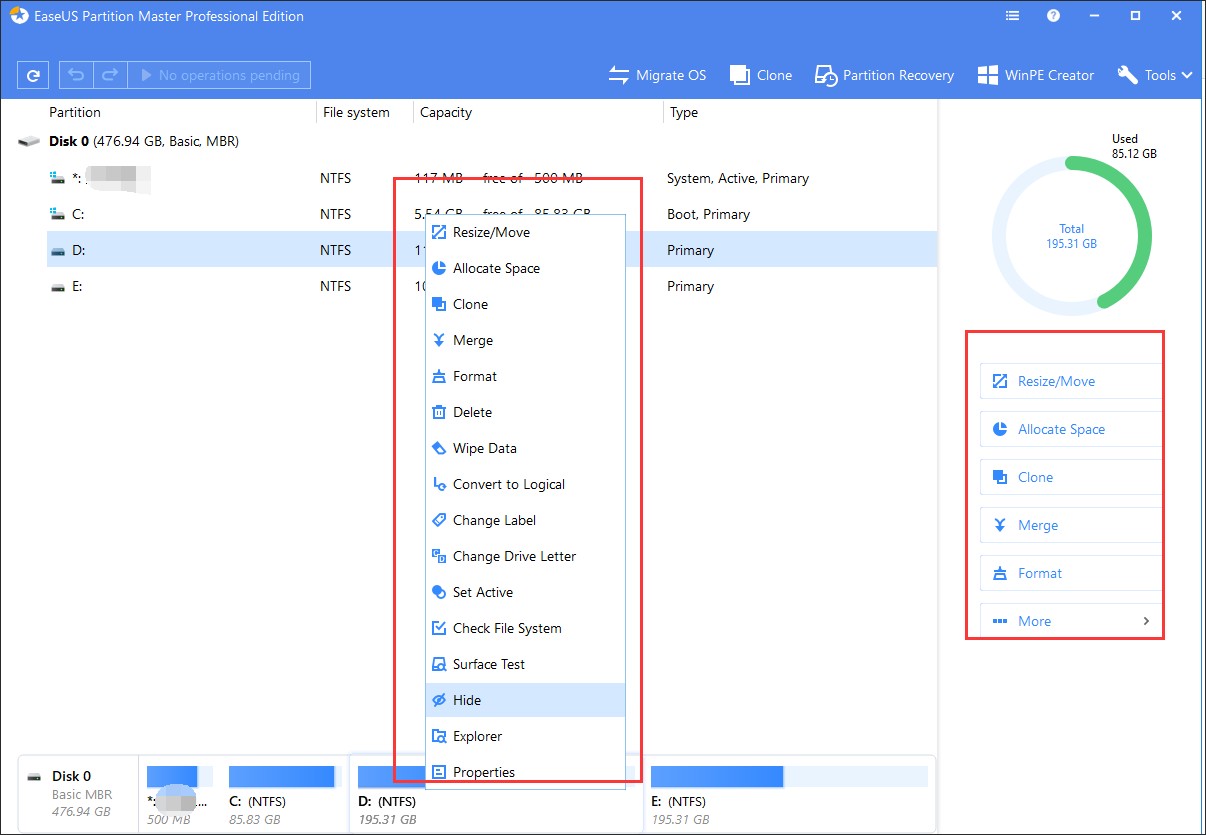This screenshot has height=835, width=1206.
Task: Click Merge button in right panel
Action: pos(1070,525)
